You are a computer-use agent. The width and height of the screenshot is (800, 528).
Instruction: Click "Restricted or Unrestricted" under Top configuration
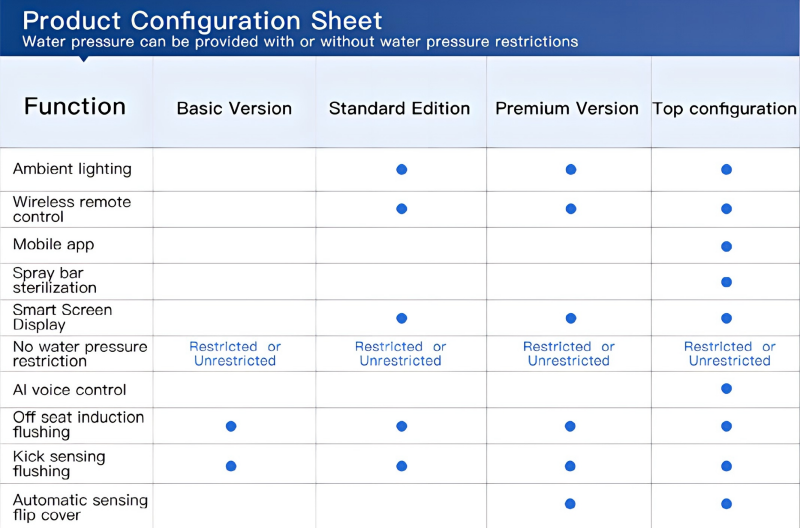tap(729, 354)
